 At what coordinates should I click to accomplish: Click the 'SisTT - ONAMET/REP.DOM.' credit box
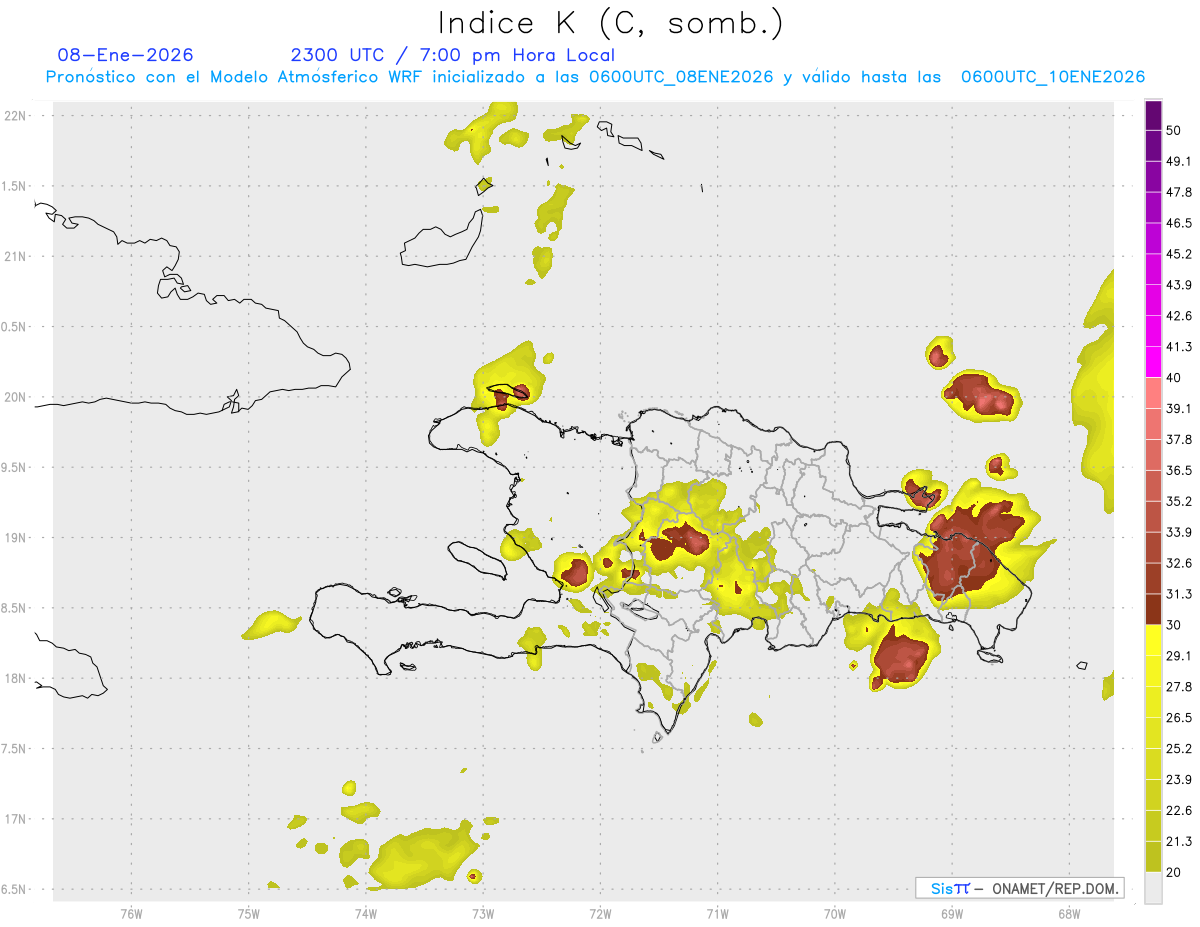coord(1019,888)
